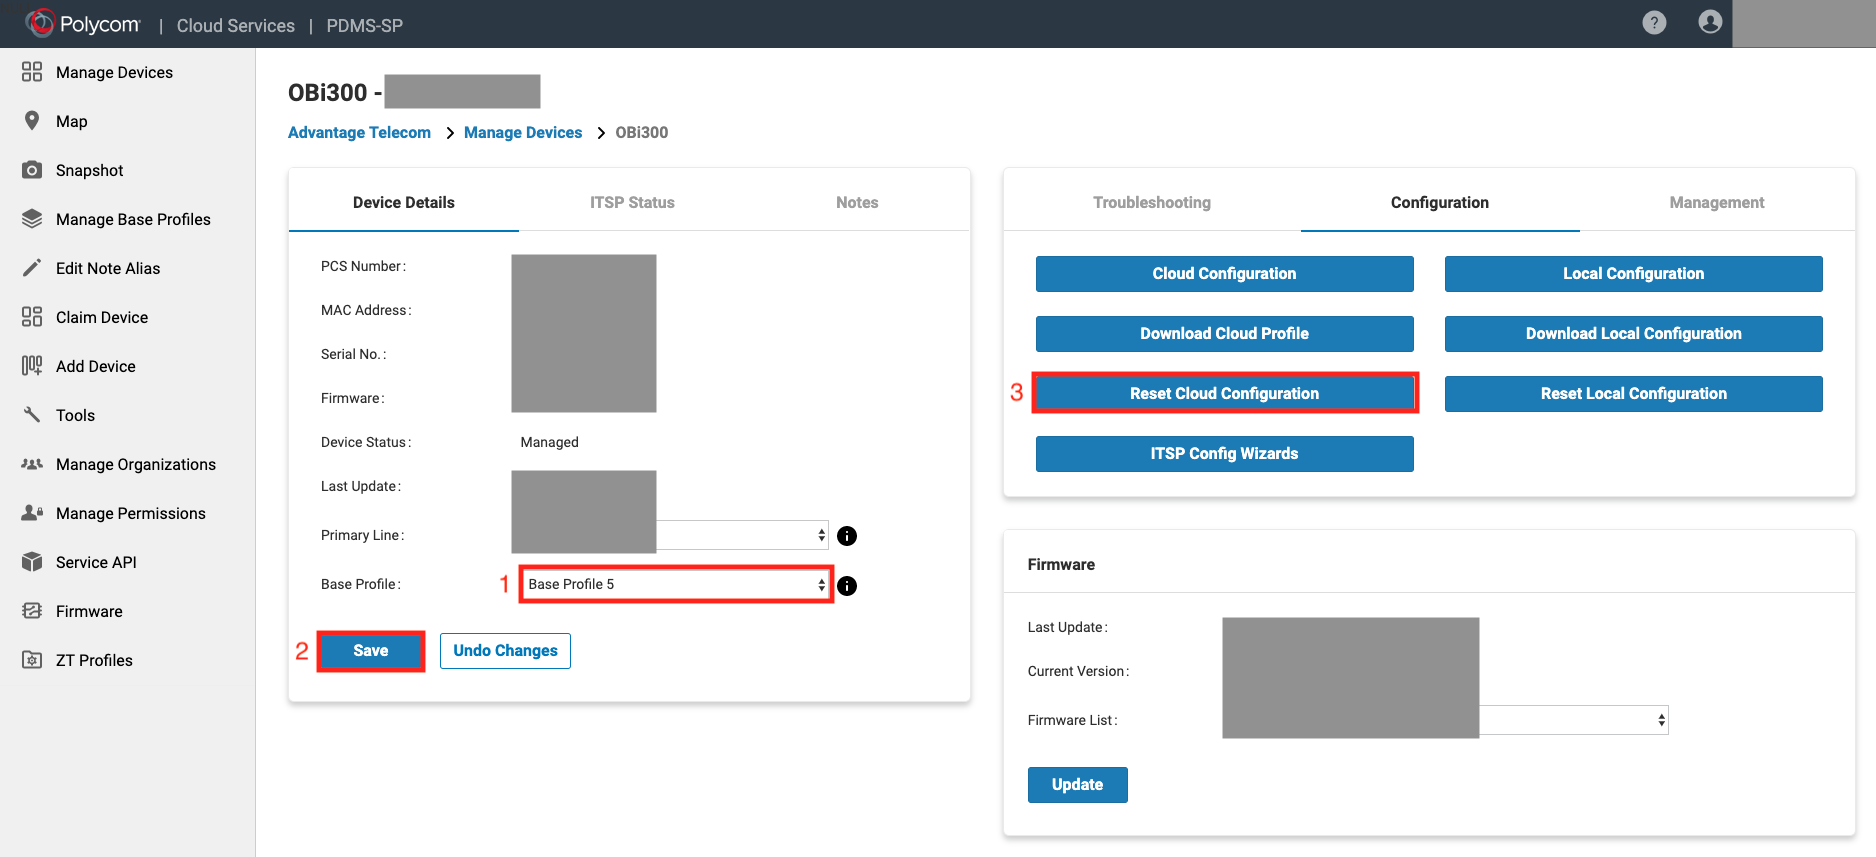The width and height of the screenshot is (1876, 857).
Task: Open Snapshot in the sidebar
Action: (x=89, y=170)
